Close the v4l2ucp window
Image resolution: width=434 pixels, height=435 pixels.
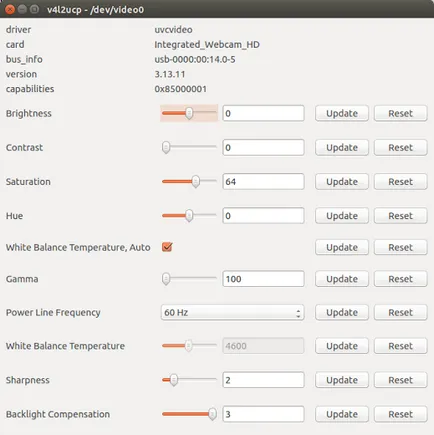(10, 9)
